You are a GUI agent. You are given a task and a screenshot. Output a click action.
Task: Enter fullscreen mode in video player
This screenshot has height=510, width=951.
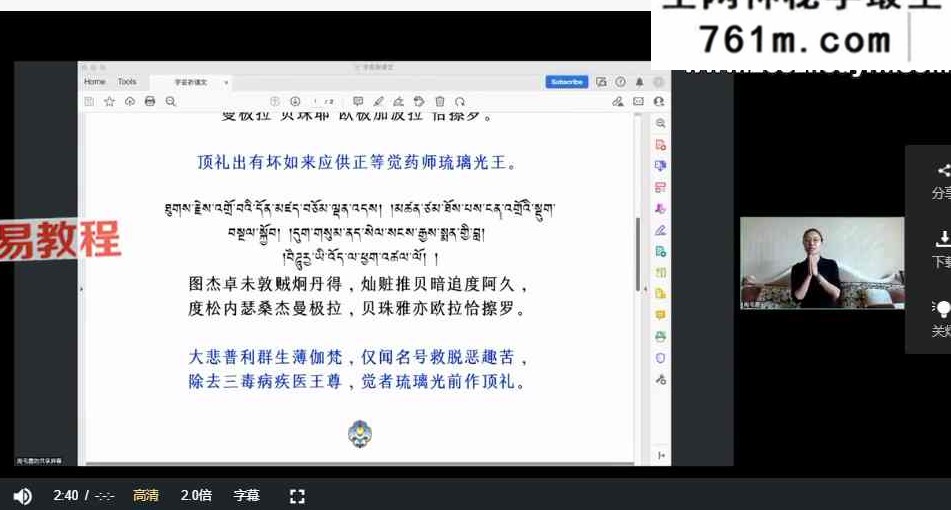pyautogui.click(x=297, y=496)
